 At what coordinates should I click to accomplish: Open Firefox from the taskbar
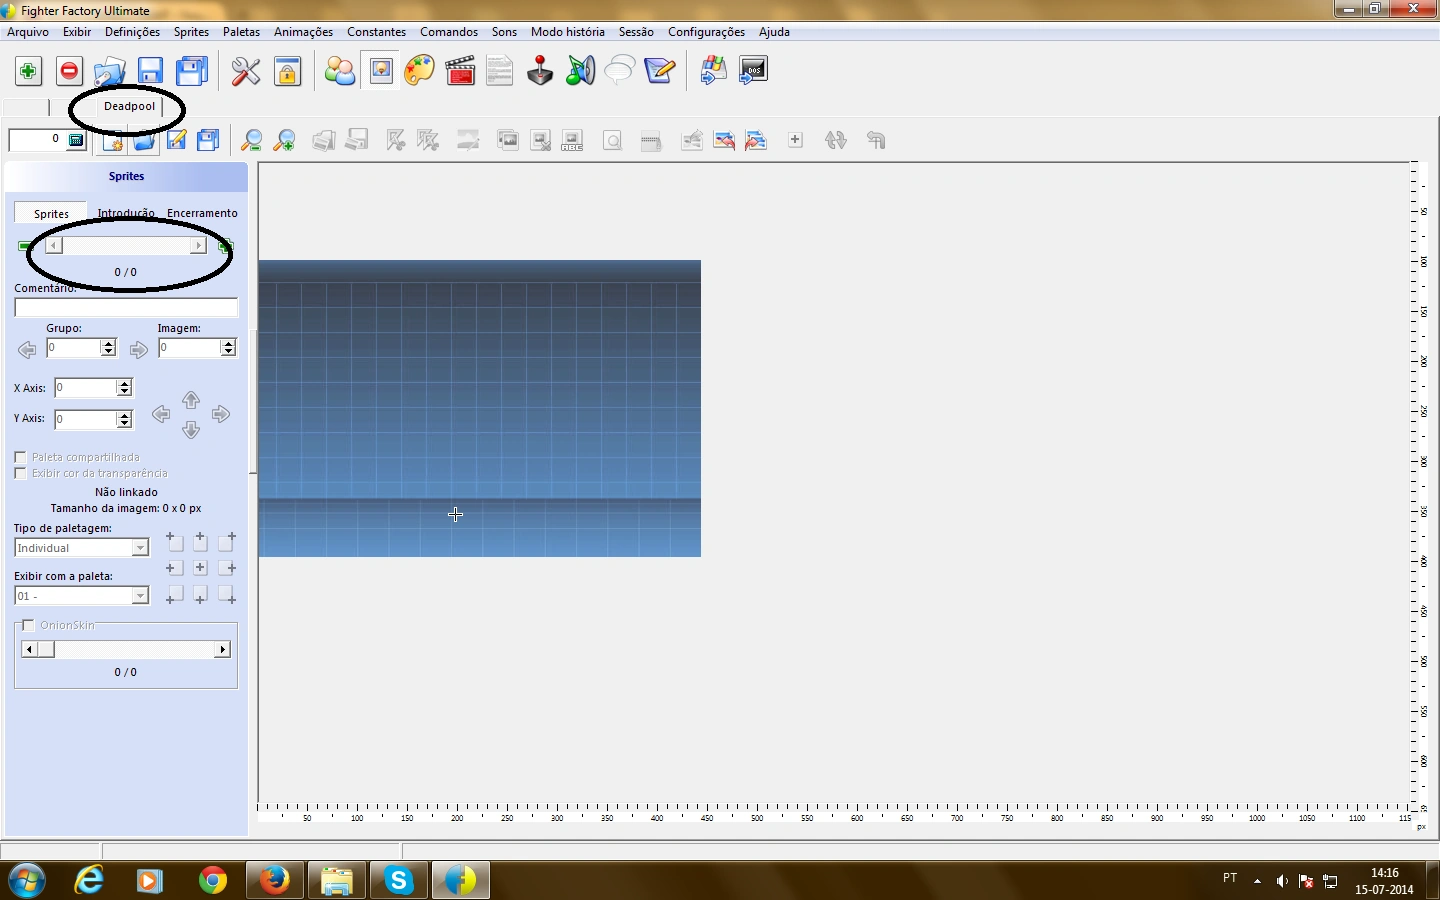(x=274, y=881)
